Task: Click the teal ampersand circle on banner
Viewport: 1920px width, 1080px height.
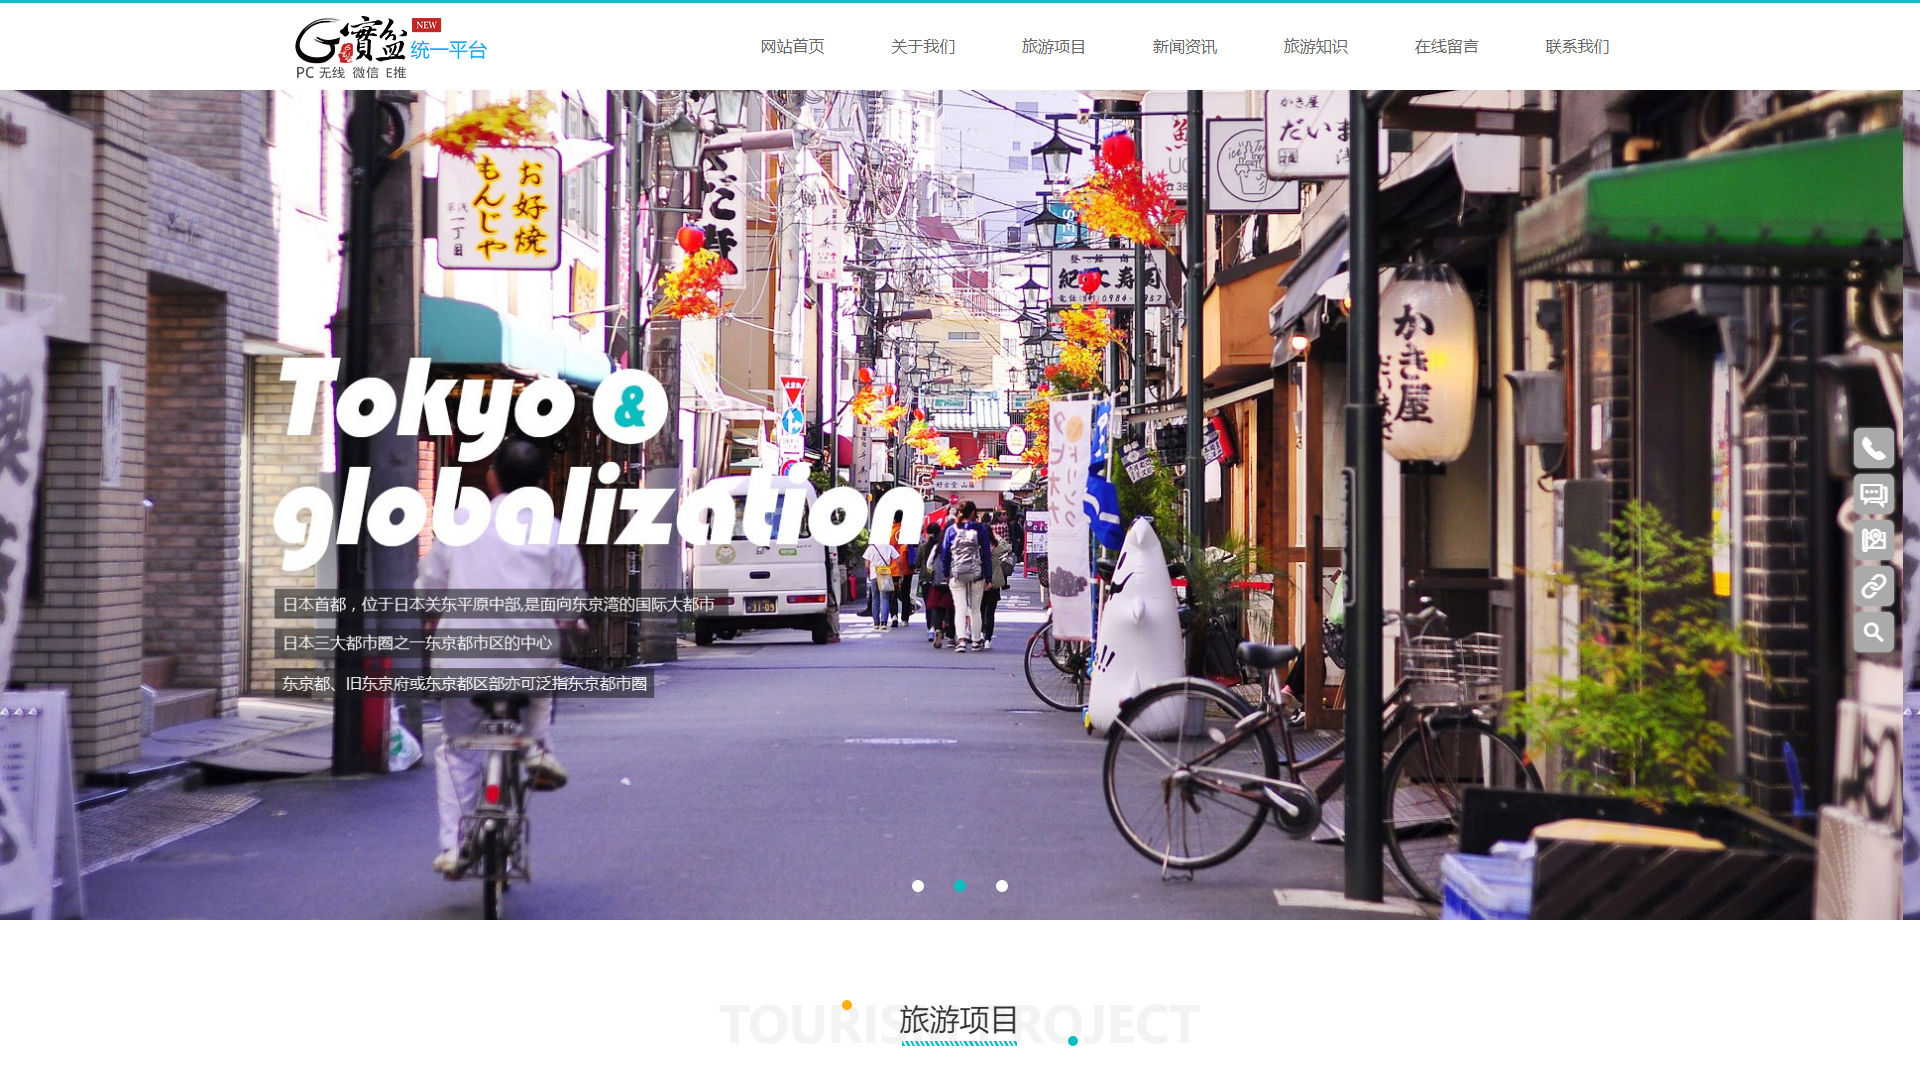Action: click(630, 407)
